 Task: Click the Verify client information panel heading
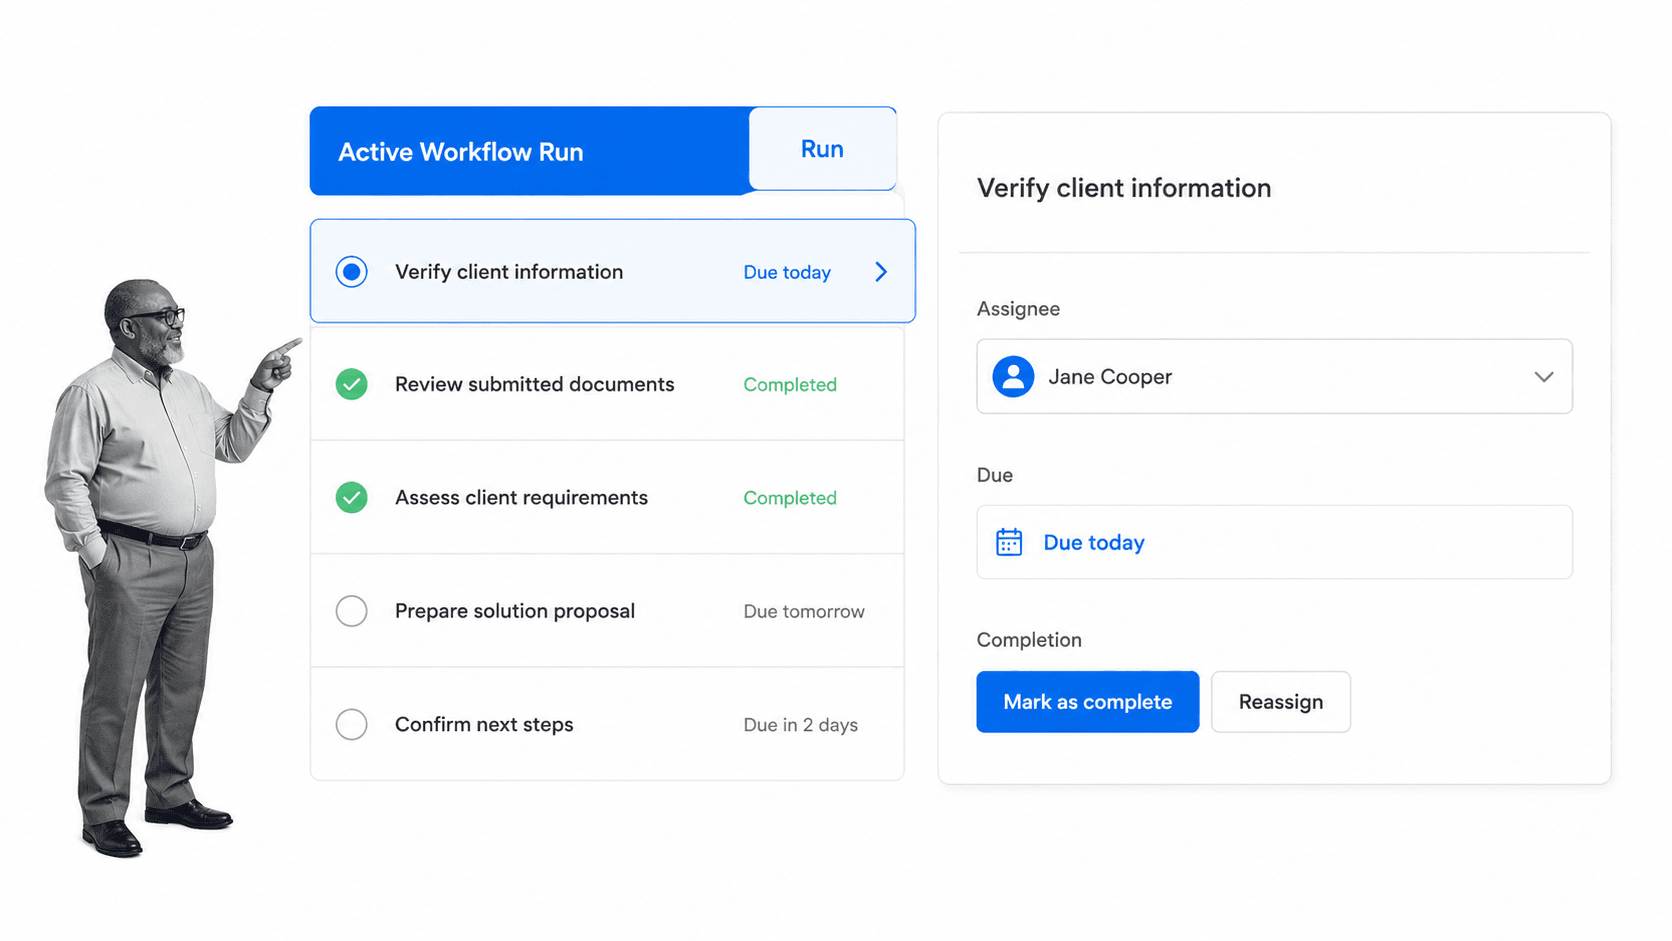click(x=1124, y=188)
